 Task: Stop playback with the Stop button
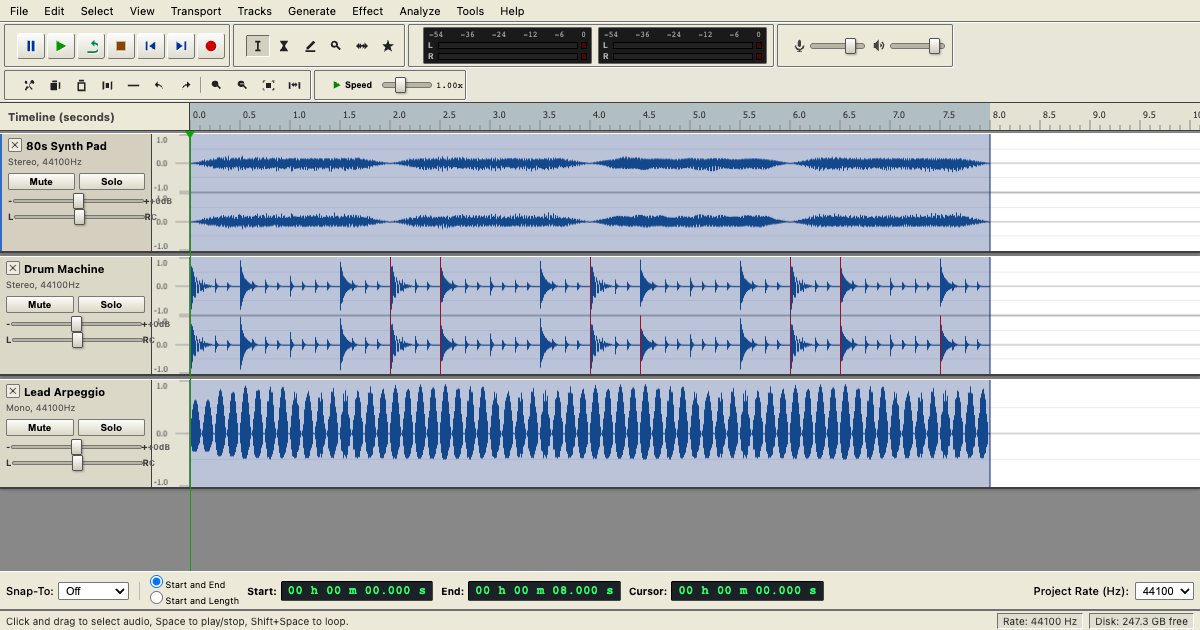(121, 46)
